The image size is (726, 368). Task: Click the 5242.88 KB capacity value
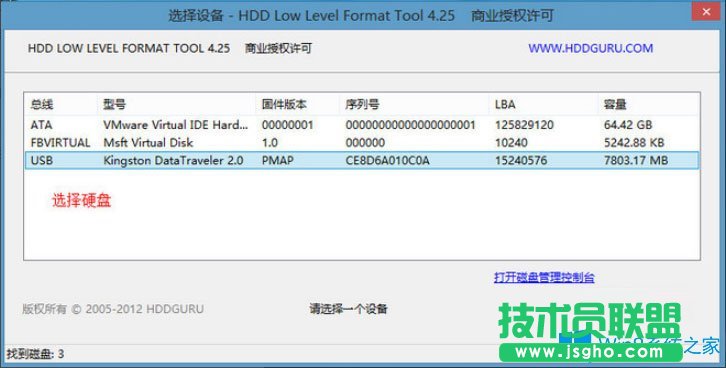pos(634,143)
